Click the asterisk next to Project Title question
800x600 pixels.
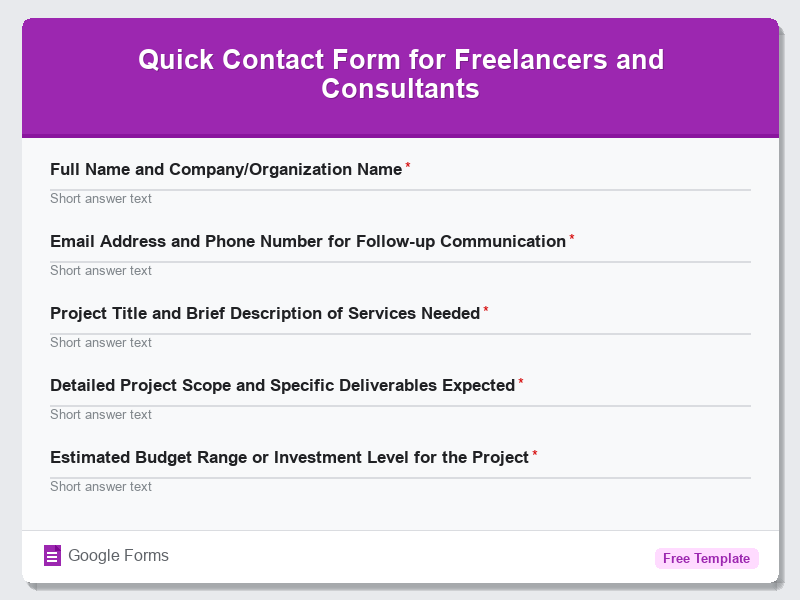point(486,310)
